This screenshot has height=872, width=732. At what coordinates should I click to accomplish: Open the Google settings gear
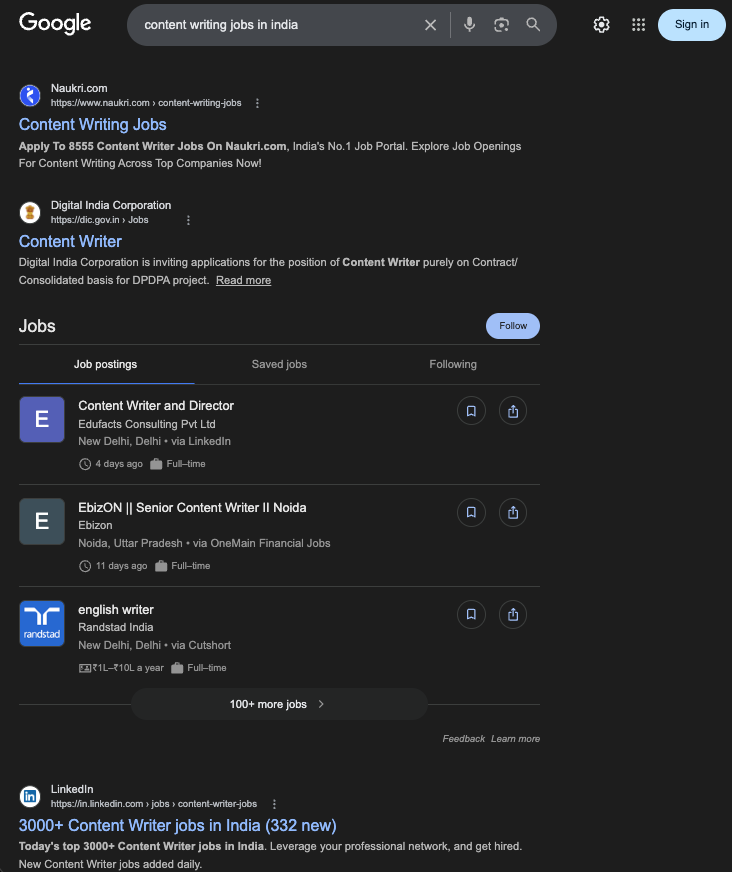(x=601, y=25)
